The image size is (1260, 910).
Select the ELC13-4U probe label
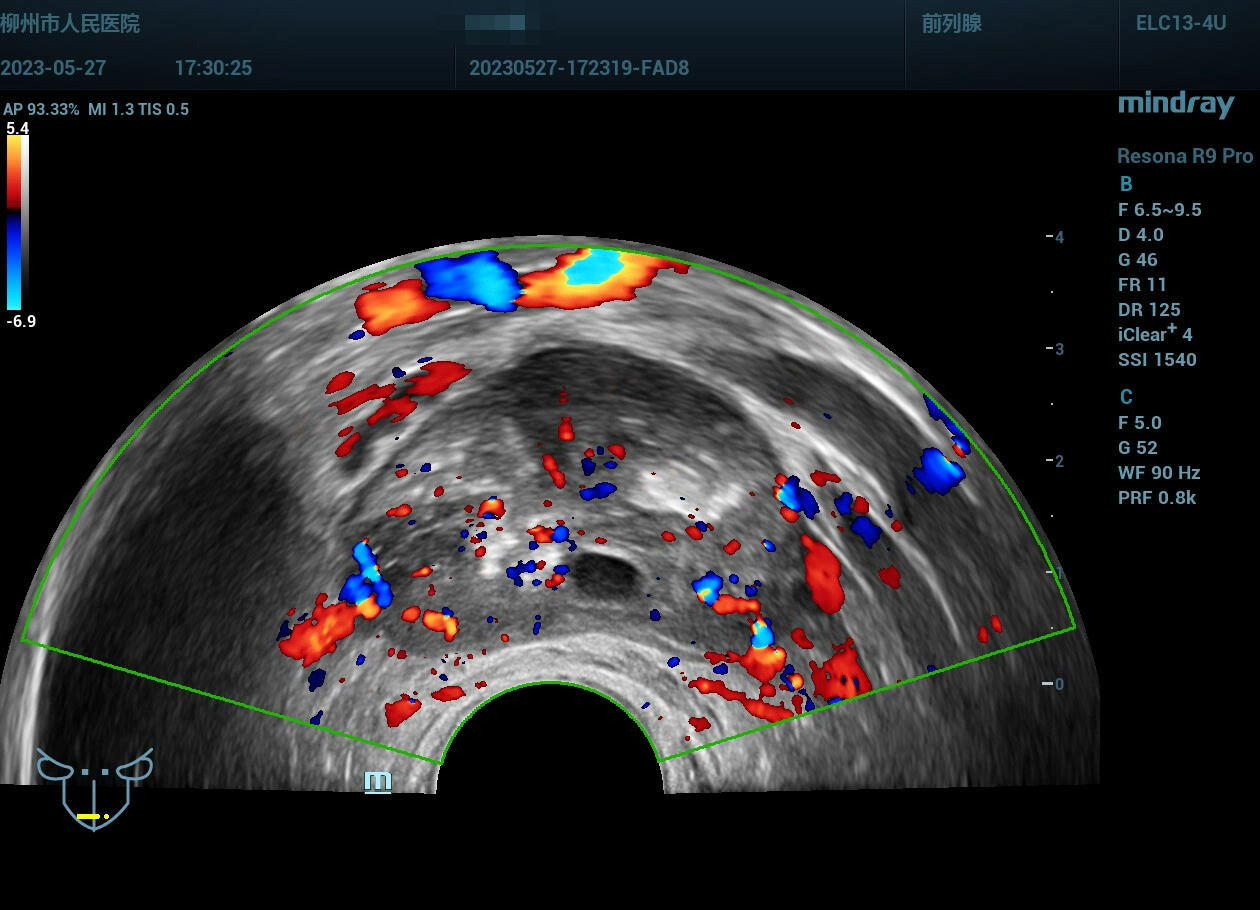(x=1180, y=24)
